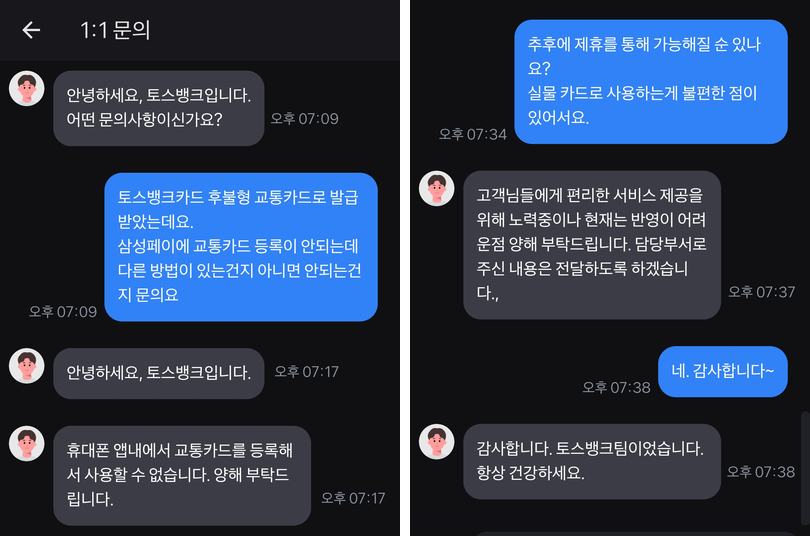
Task: Click agent avatar next to 고객님들에게 편리한 message
Action: pyautogui.click(x=437, y=188)
